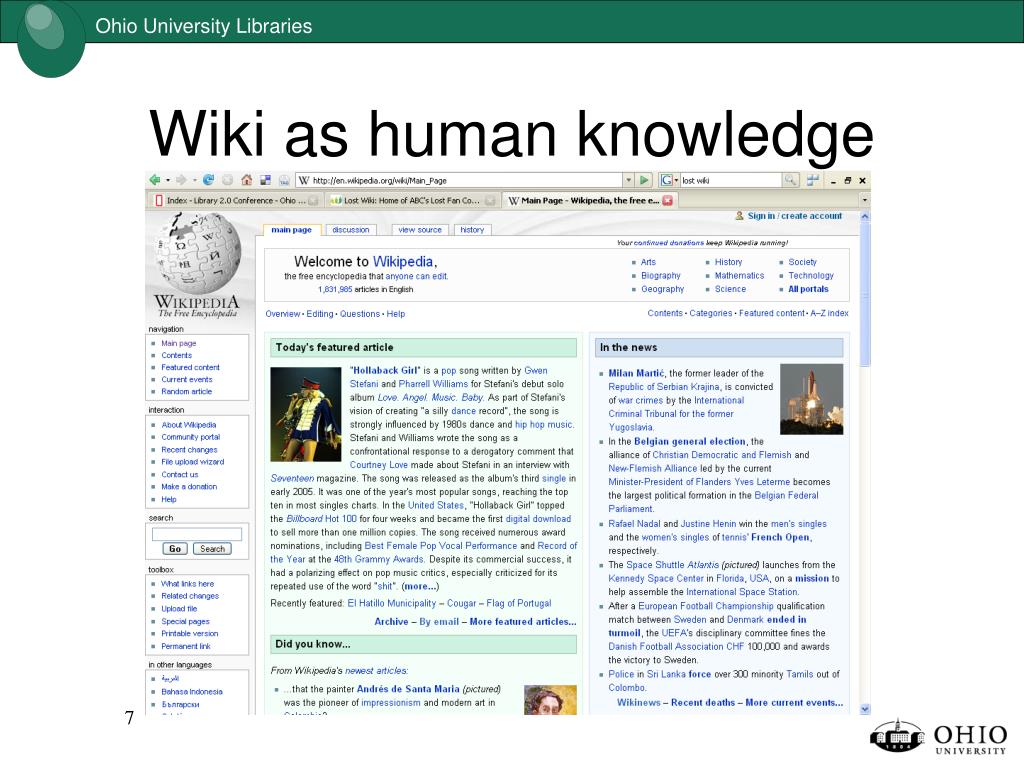Open the Wikinews link
This screenshot has height=768, width=1024.
[638, 703]
